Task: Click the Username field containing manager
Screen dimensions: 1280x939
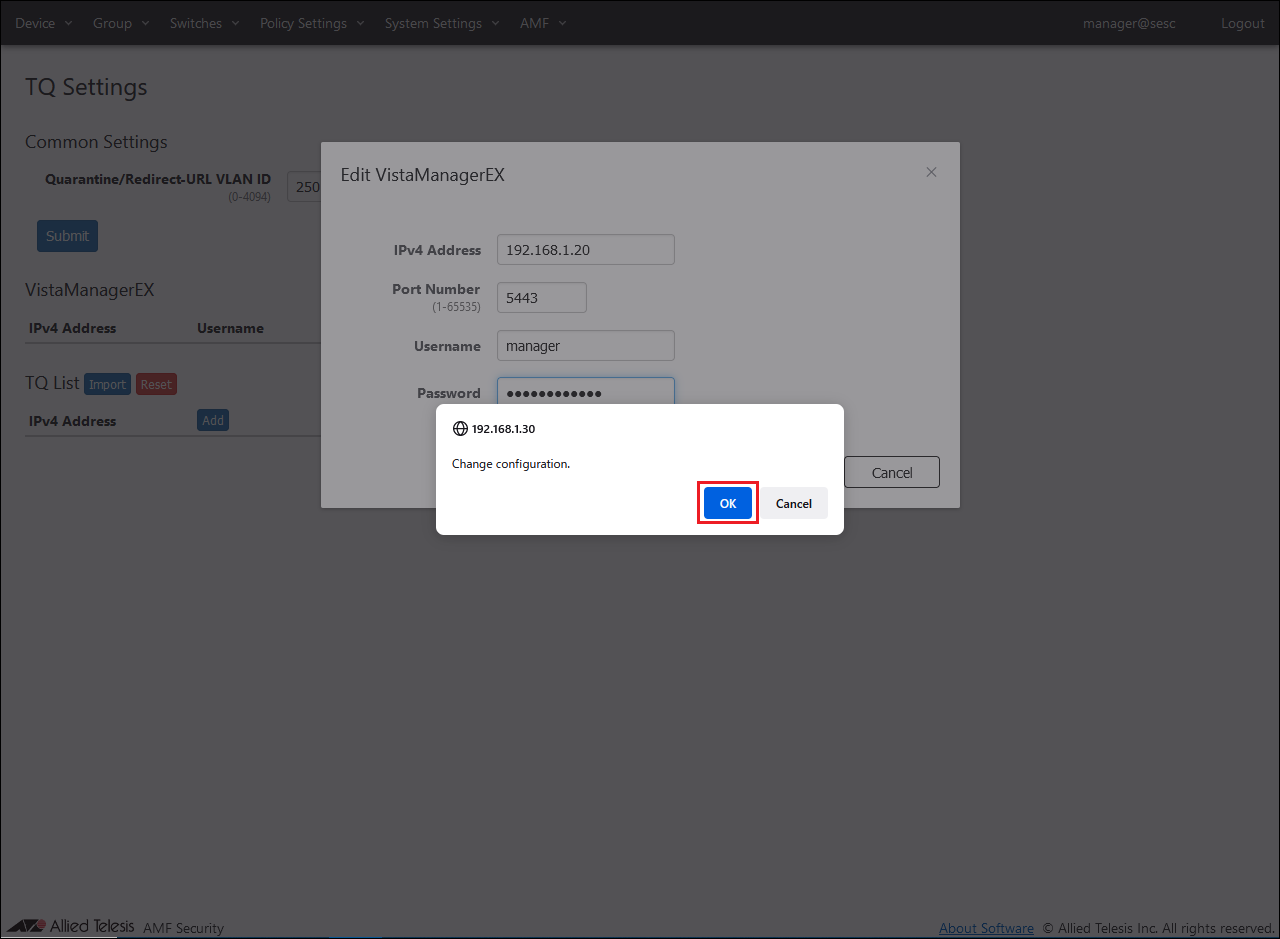Action: pyautogui.click(x=585, y=346)
